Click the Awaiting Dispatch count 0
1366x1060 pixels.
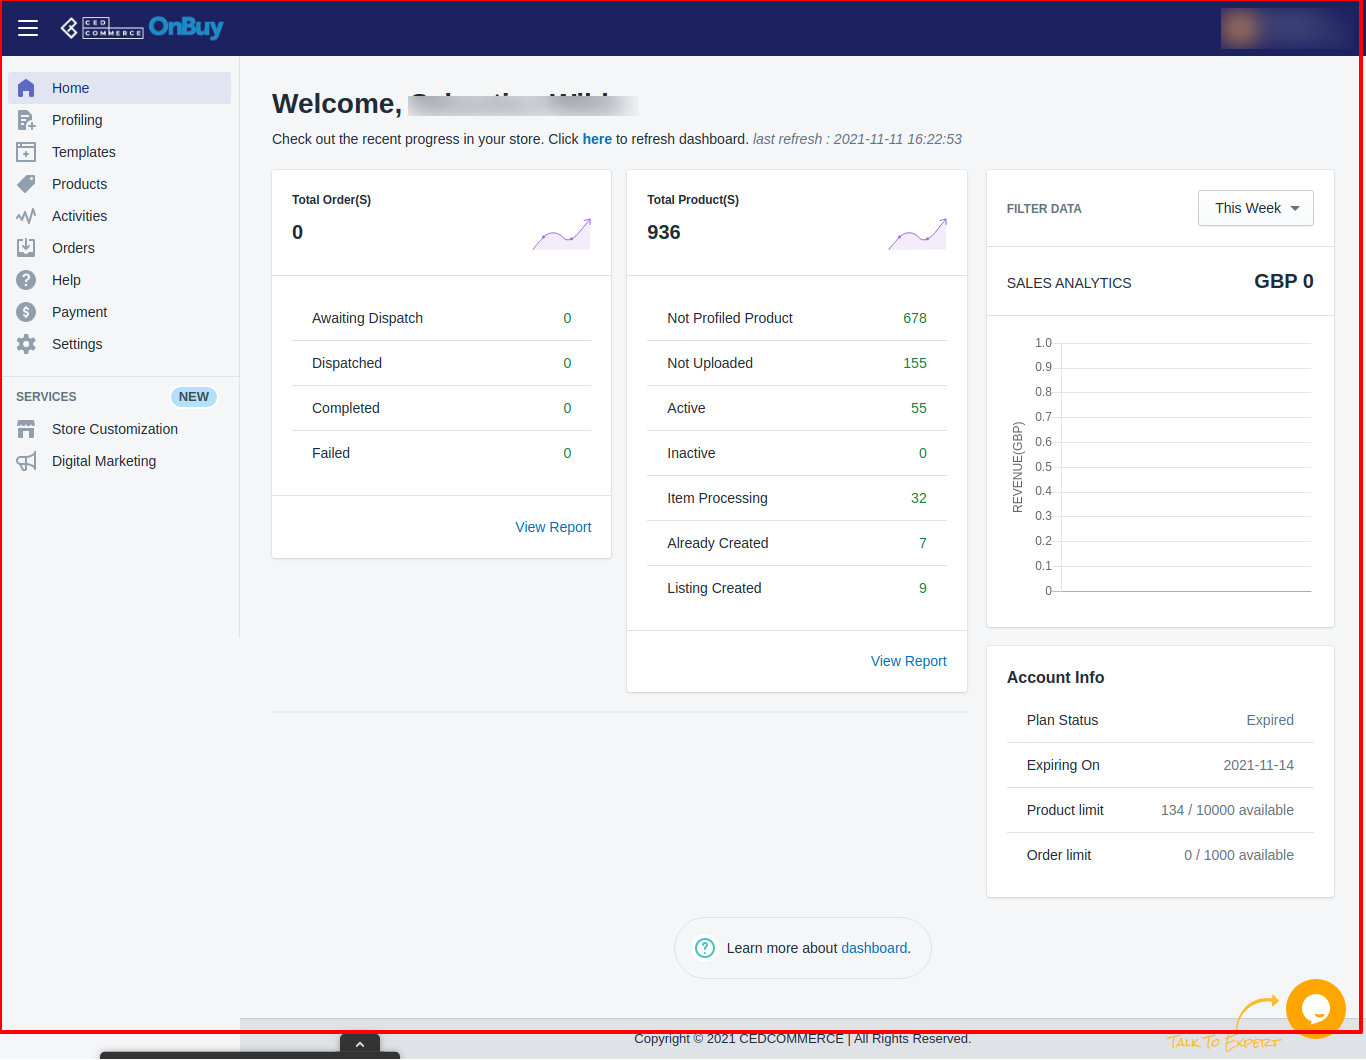pos(567,318)
